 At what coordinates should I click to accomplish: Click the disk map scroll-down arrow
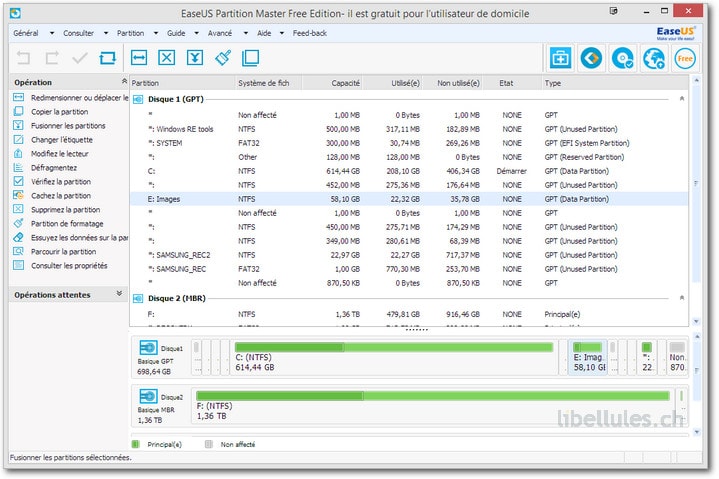click(x=697, y=432)
